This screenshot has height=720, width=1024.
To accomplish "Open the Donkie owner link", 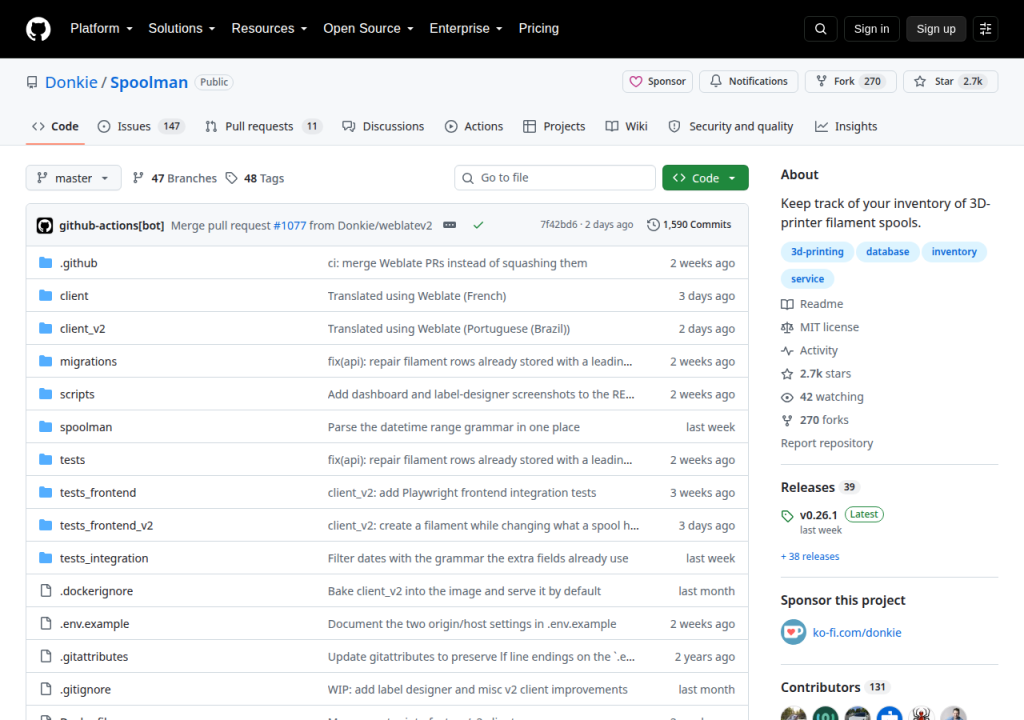I will pos(71,82).
